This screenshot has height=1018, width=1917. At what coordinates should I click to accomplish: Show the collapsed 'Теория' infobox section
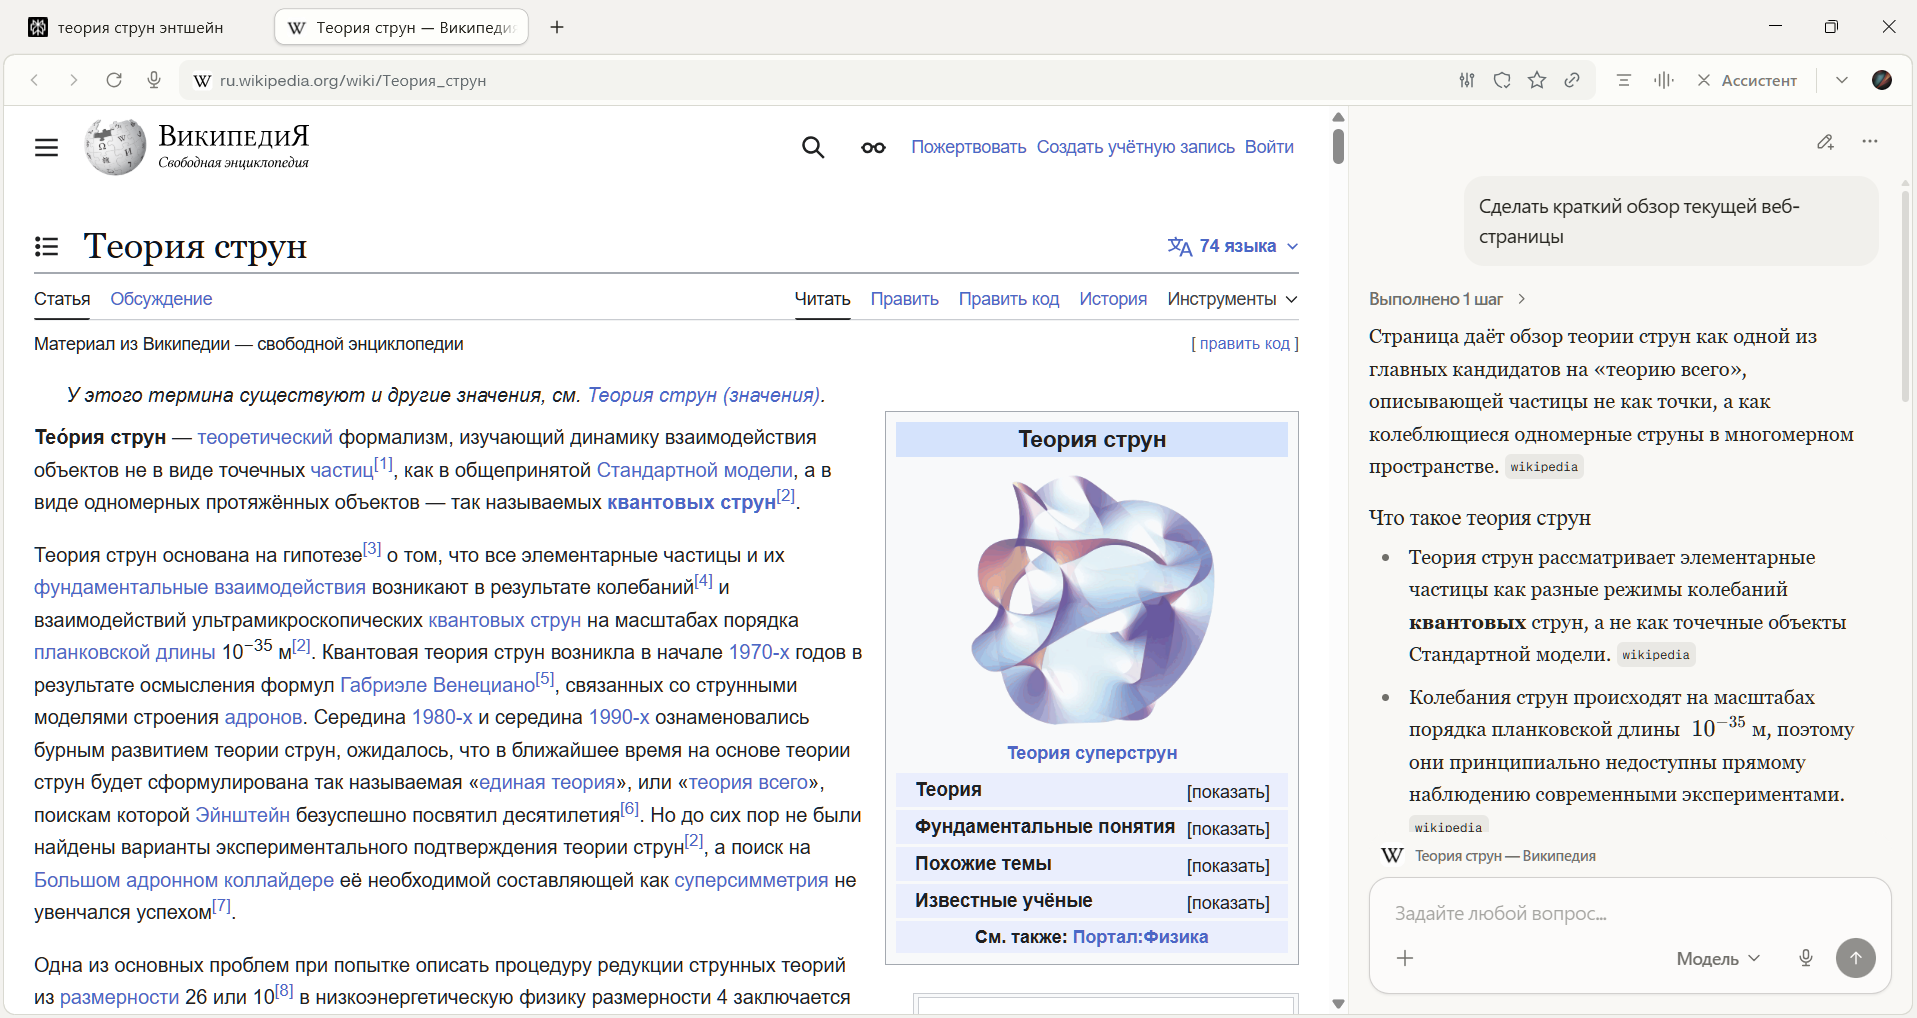1227,792
